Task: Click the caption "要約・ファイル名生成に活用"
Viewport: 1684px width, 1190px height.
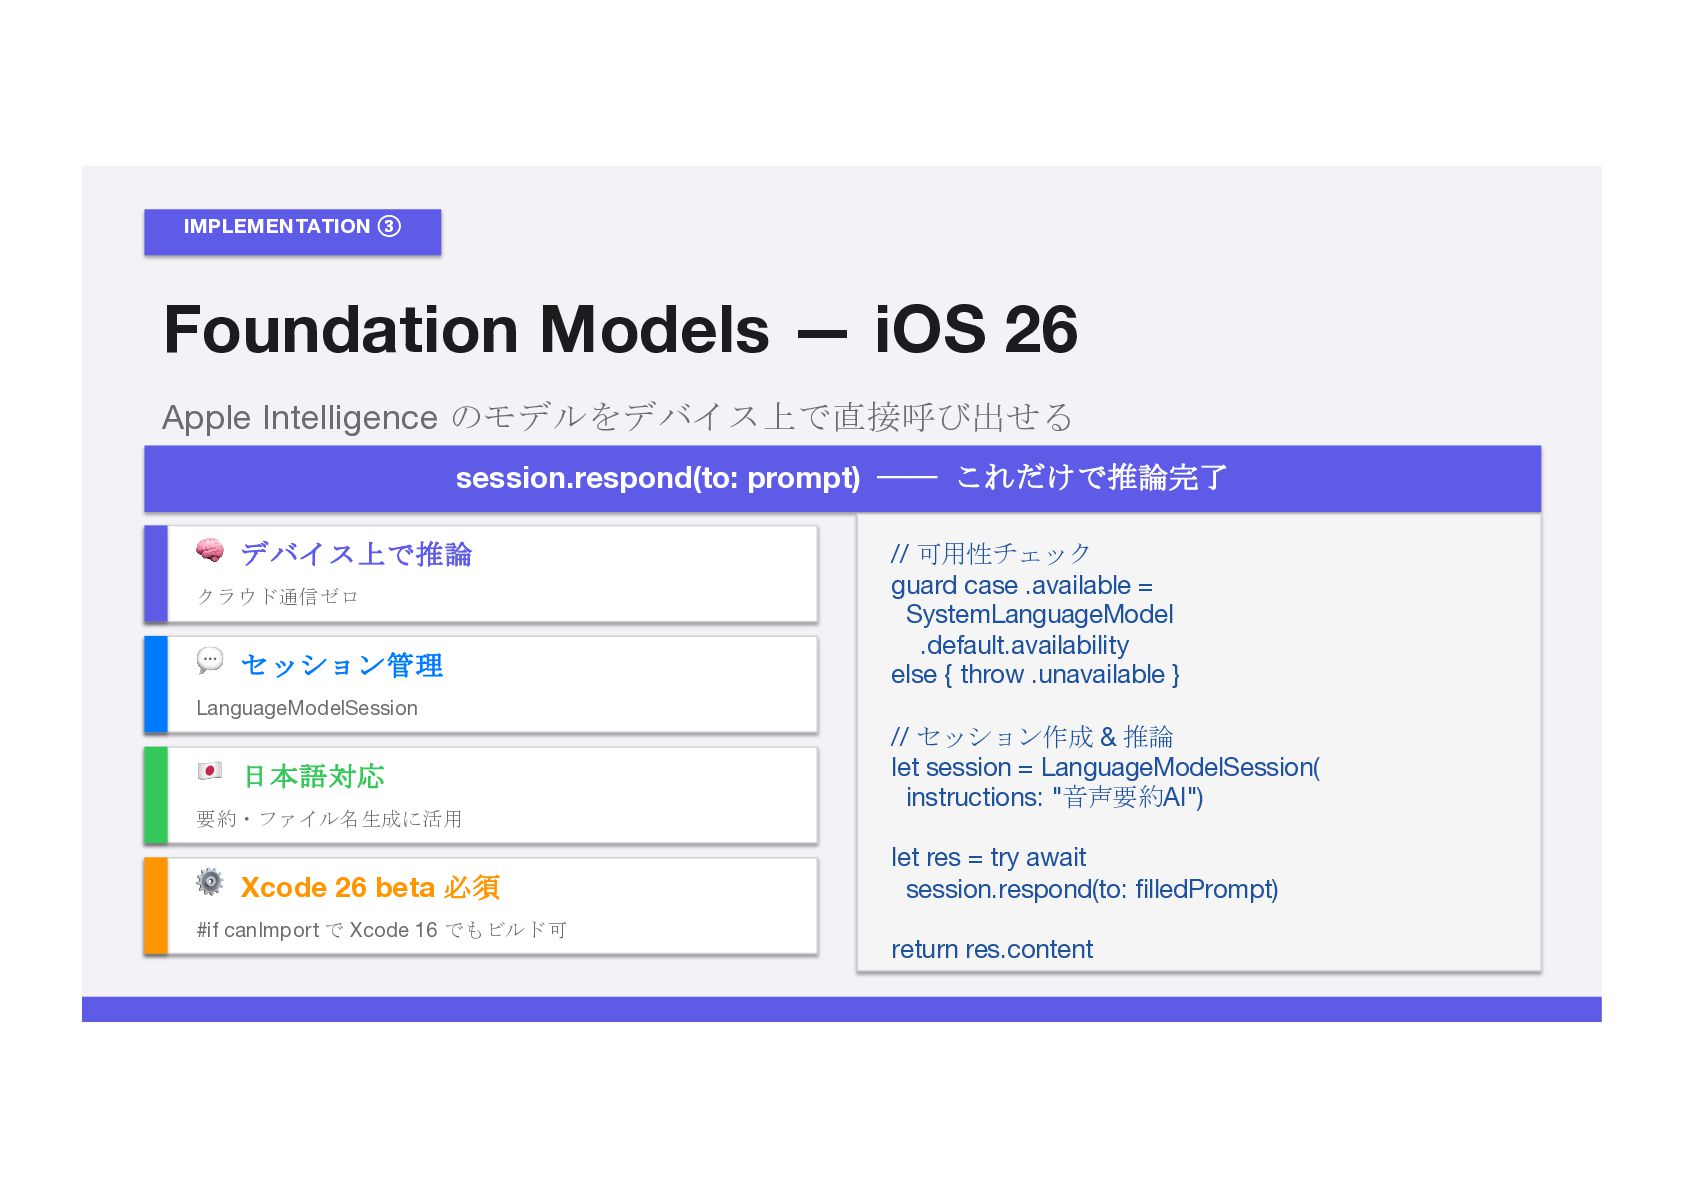Action: point(329,819)
